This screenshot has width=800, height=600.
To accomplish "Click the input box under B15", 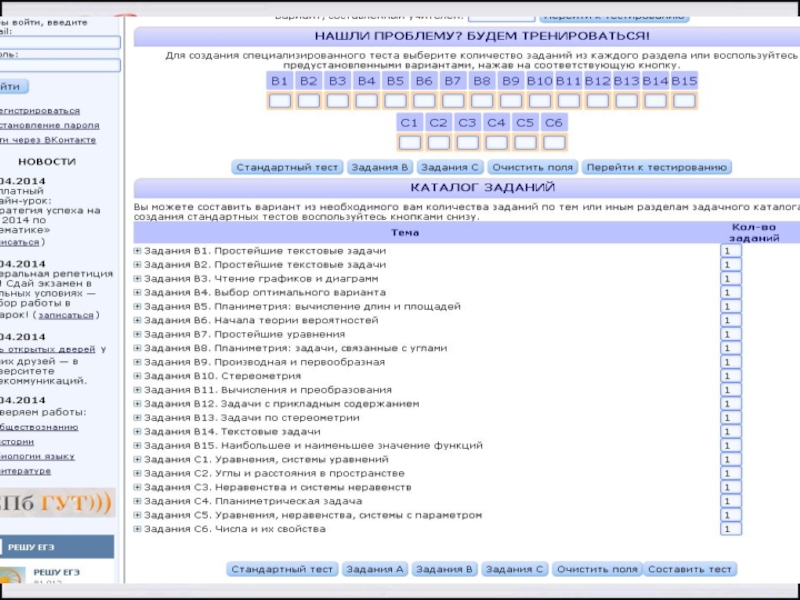I will point(684,101).
